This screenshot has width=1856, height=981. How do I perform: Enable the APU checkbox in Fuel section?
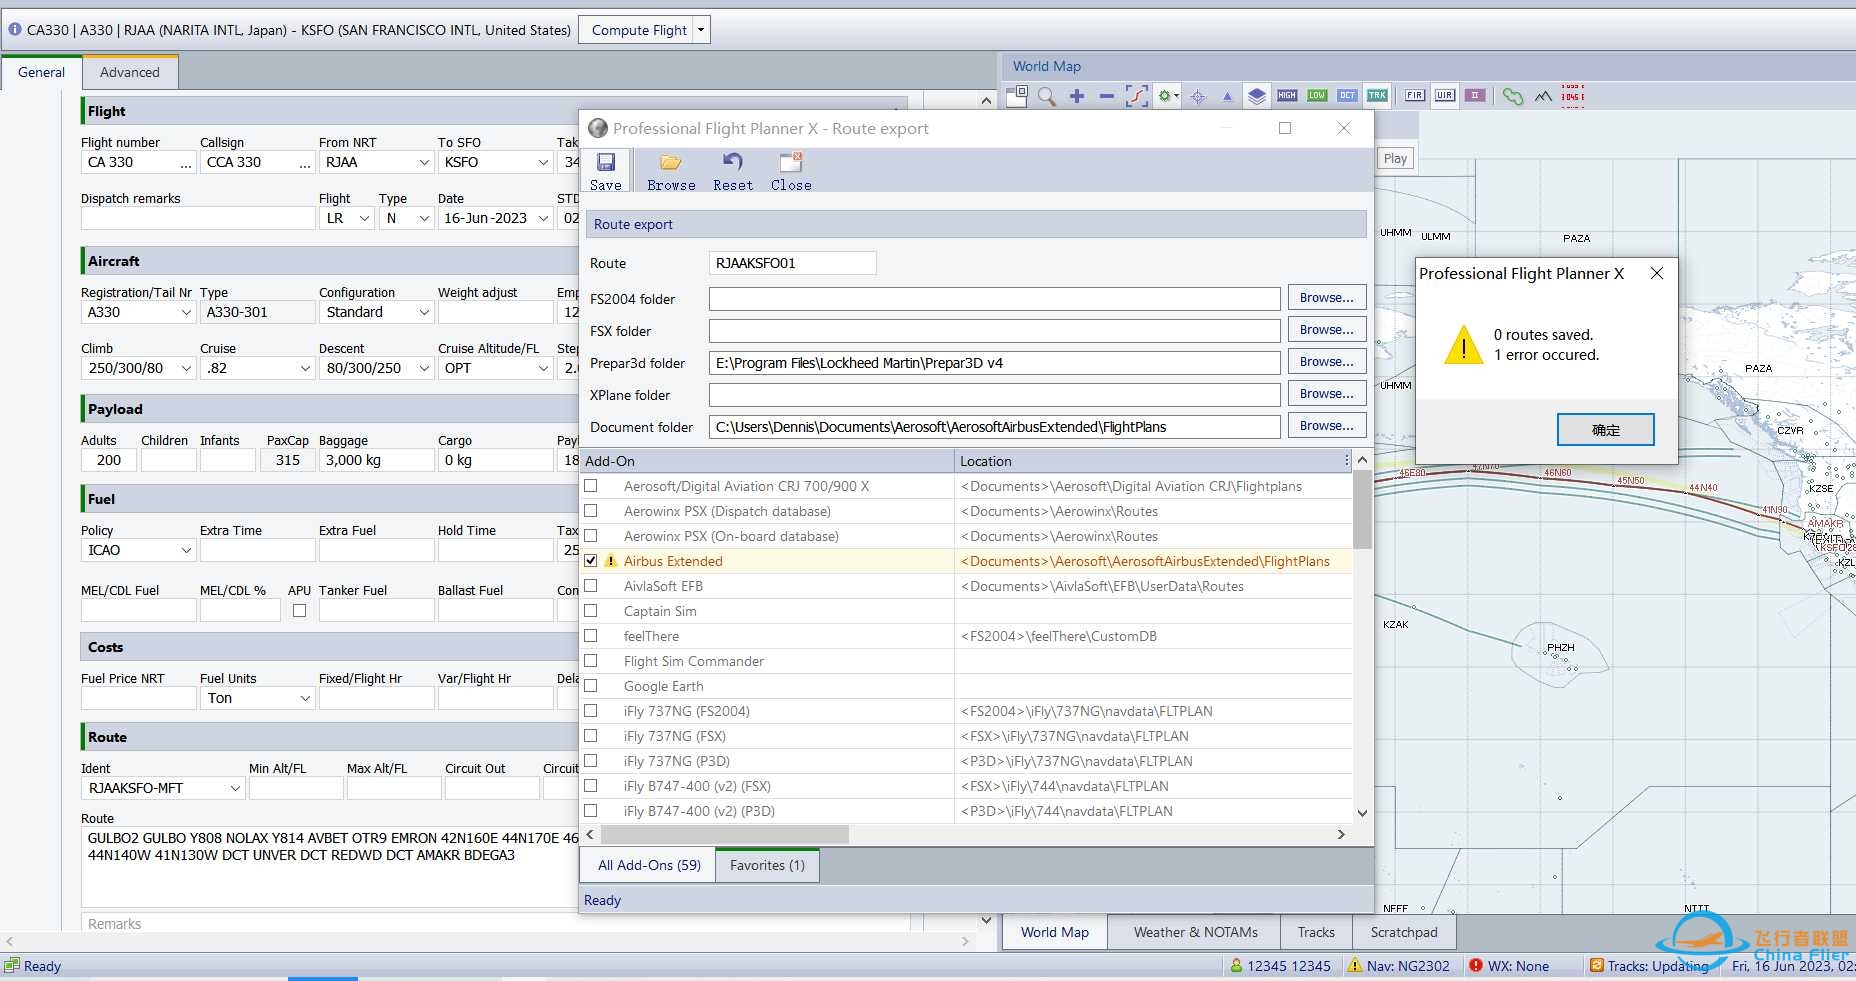[x=299, y=611]
